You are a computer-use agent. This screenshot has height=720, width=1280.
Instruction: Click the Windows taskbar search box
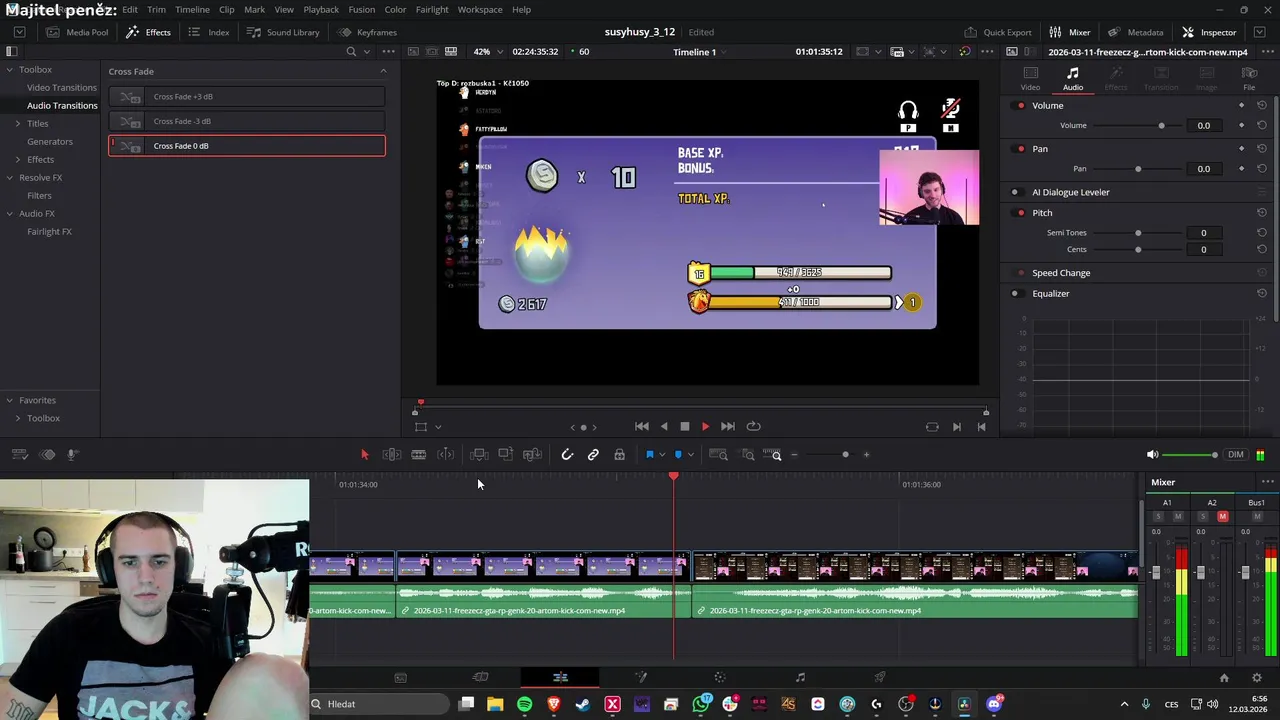[378, 704]
